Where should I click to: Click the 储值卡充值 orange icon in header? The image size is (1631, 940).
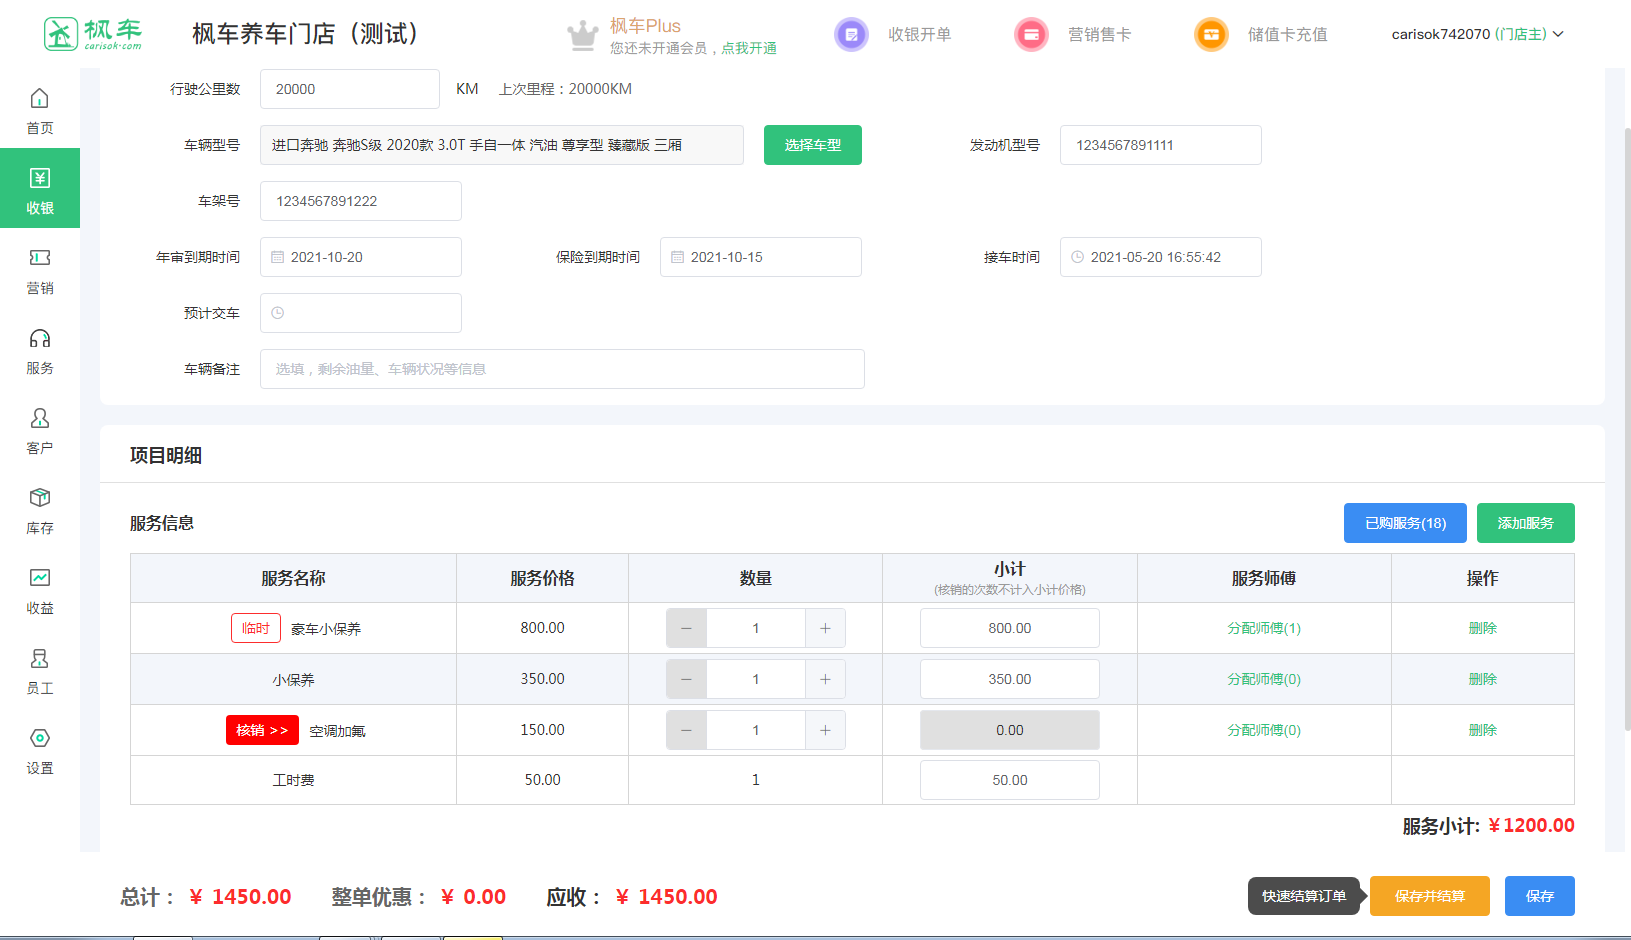coord(1211,35)
